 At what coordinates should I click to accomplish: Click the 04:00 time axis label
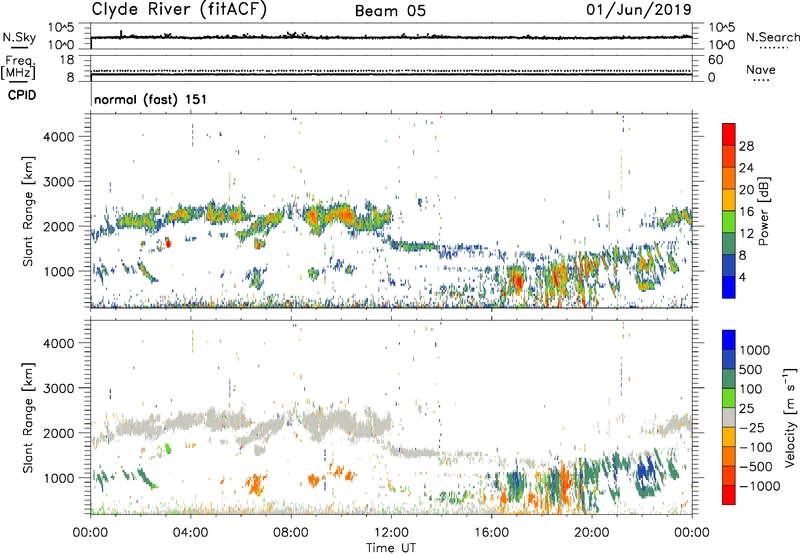pyautogui.click(x=191, y=533)
